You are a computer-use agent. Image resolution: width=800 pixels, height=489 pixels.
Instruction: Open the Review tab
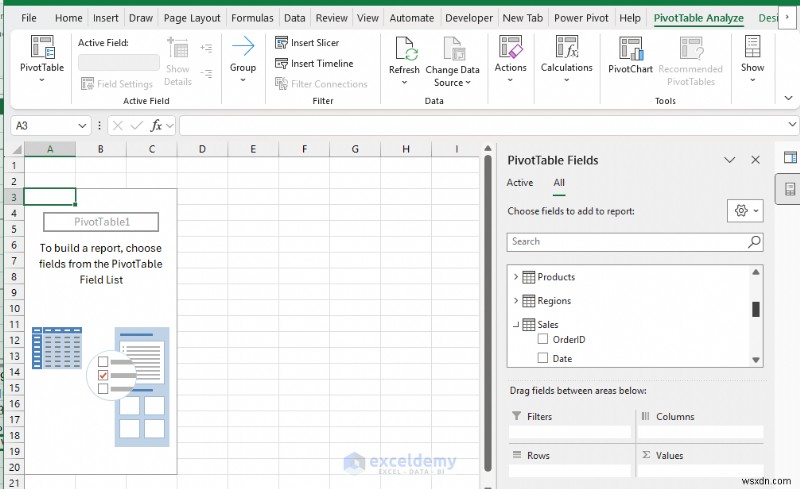(x=332, y=18)
